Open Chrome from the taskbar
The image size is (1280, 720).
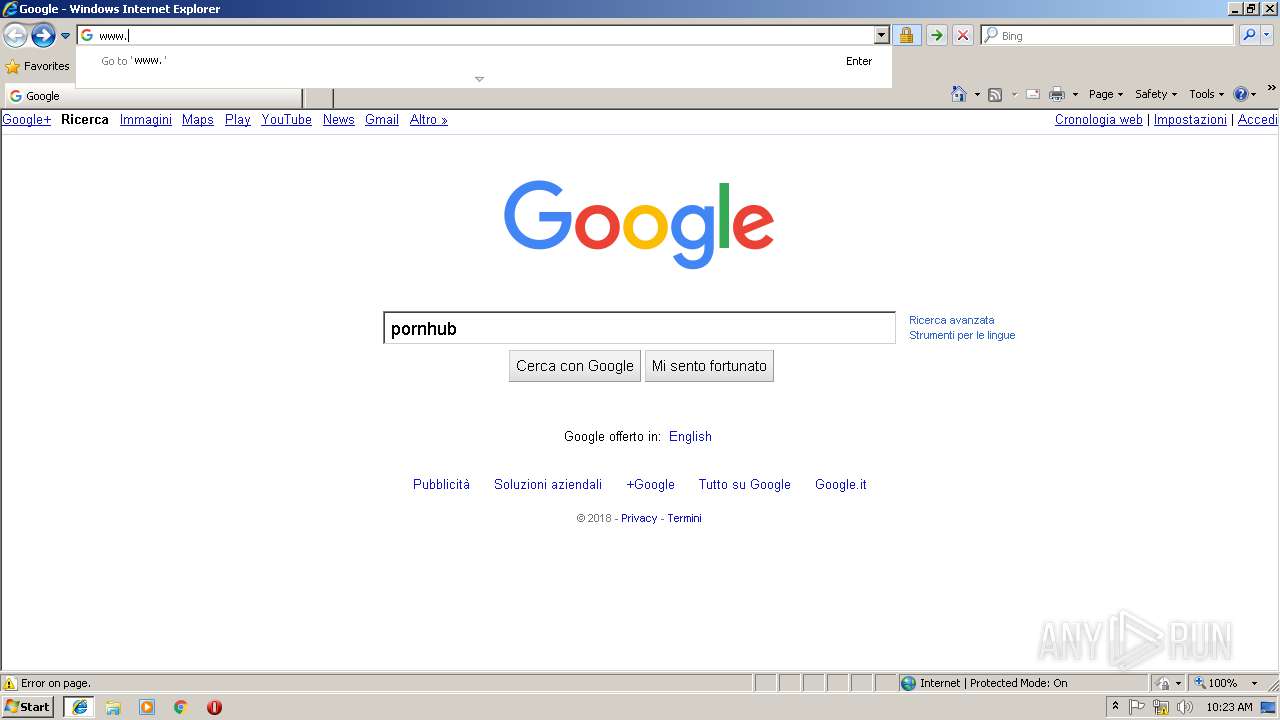(x=181, y=707)
